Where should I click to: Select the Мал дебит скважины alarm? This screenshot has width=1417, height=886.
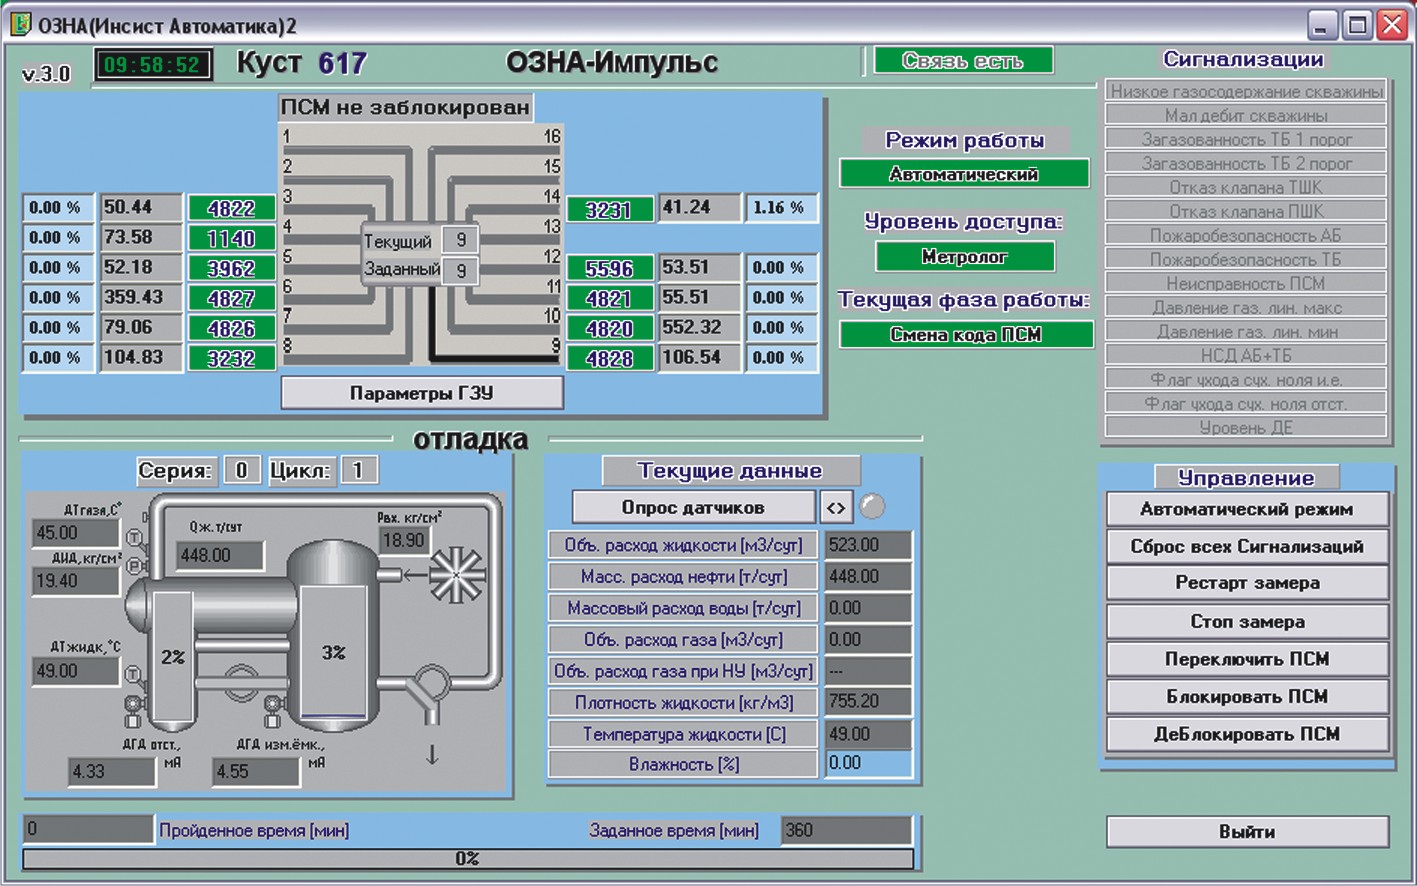pos(1246,115)
